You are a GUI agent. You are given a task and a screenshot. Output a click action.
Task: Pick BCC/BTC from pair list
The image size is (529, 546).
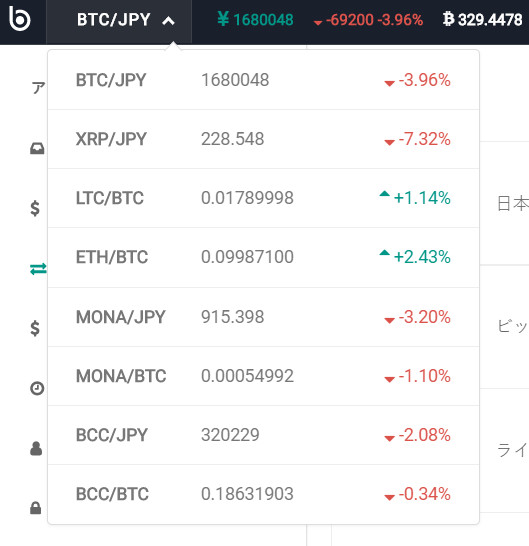pos(264,494)
